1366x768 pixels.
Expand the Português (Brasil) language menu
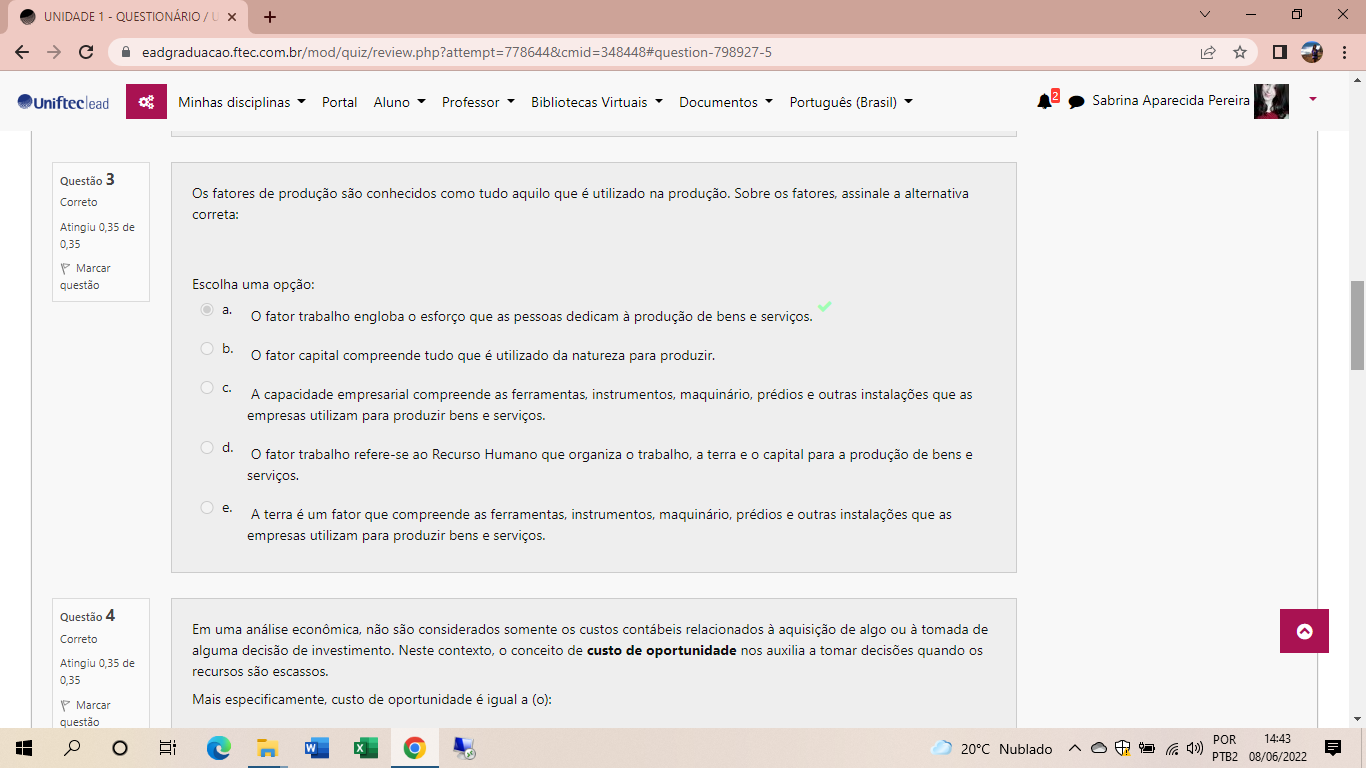850,102
